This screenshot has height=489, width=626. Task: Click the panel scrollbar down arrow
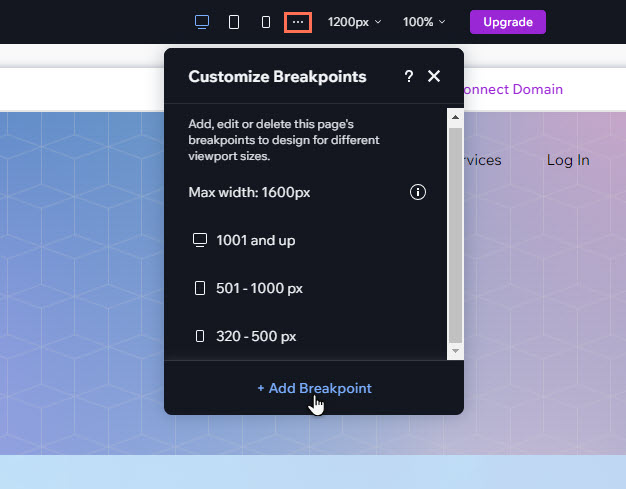tap(455, 352)
